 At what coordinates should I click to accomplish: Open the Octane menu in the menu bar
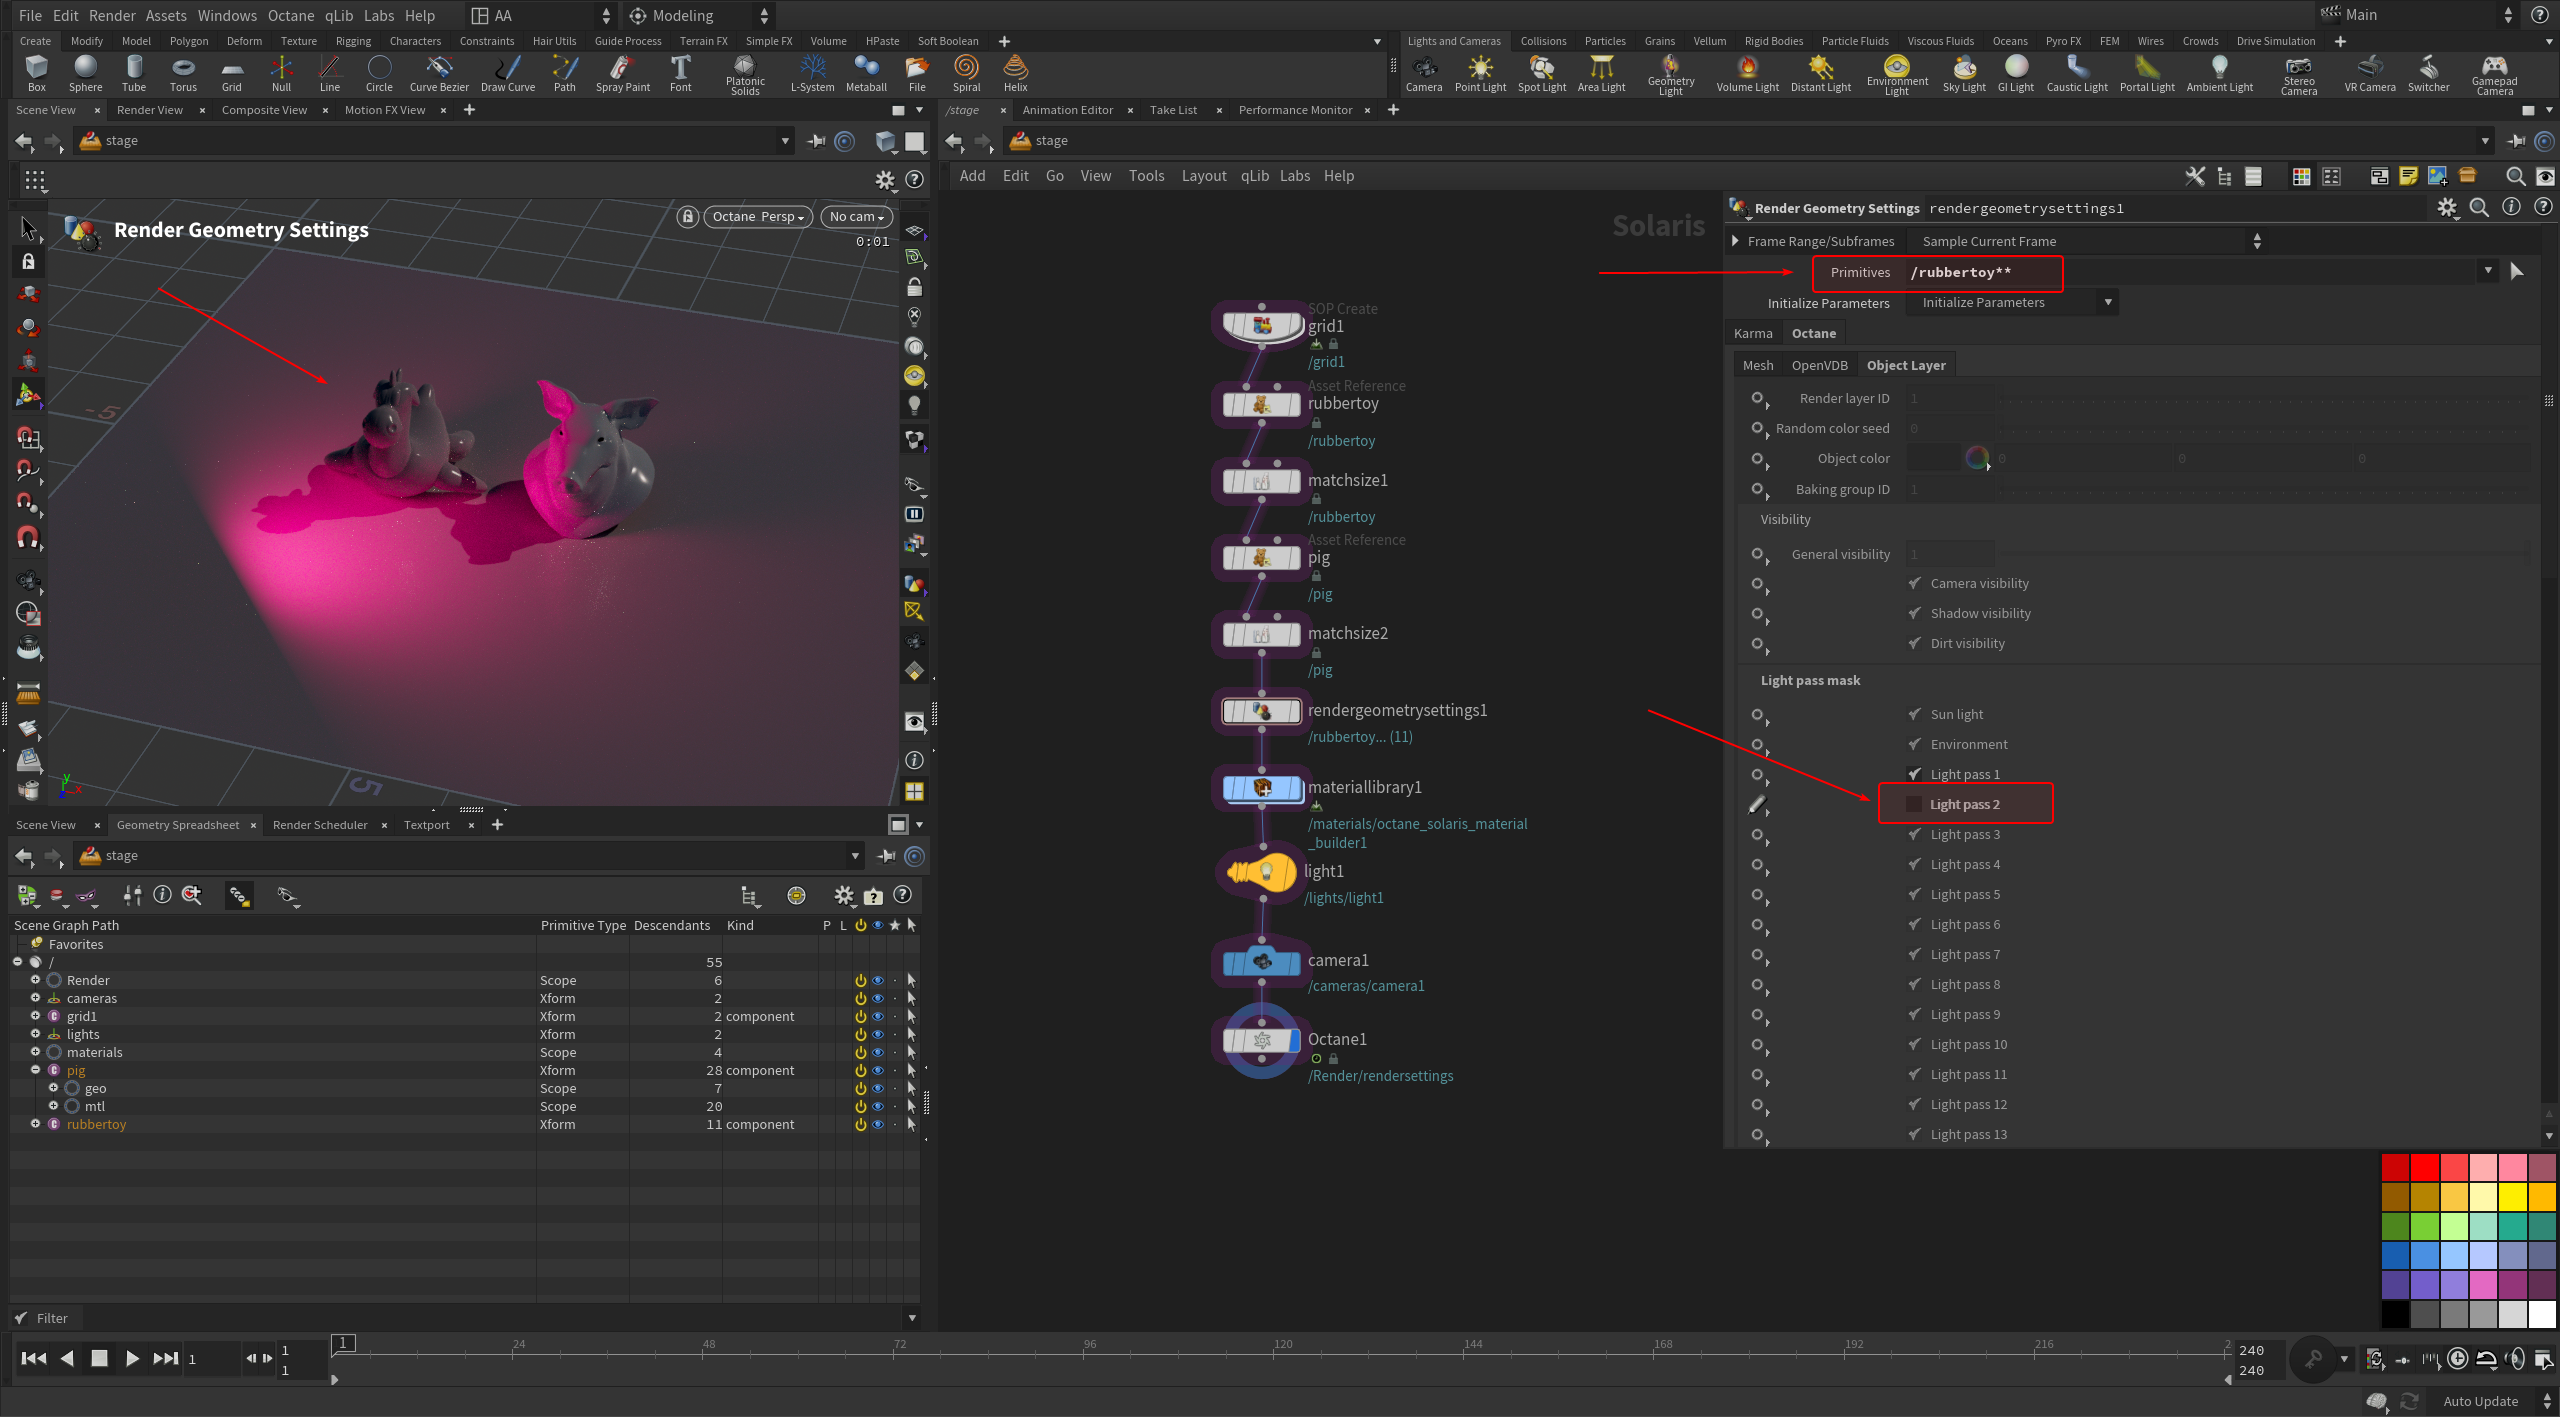(x=290, y=15)
